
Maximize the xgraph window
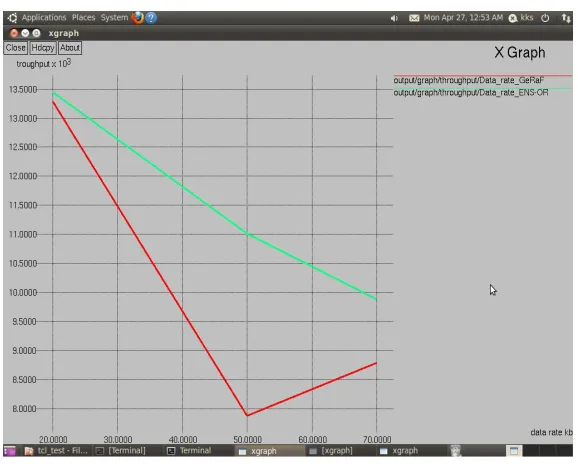[36, 33]
